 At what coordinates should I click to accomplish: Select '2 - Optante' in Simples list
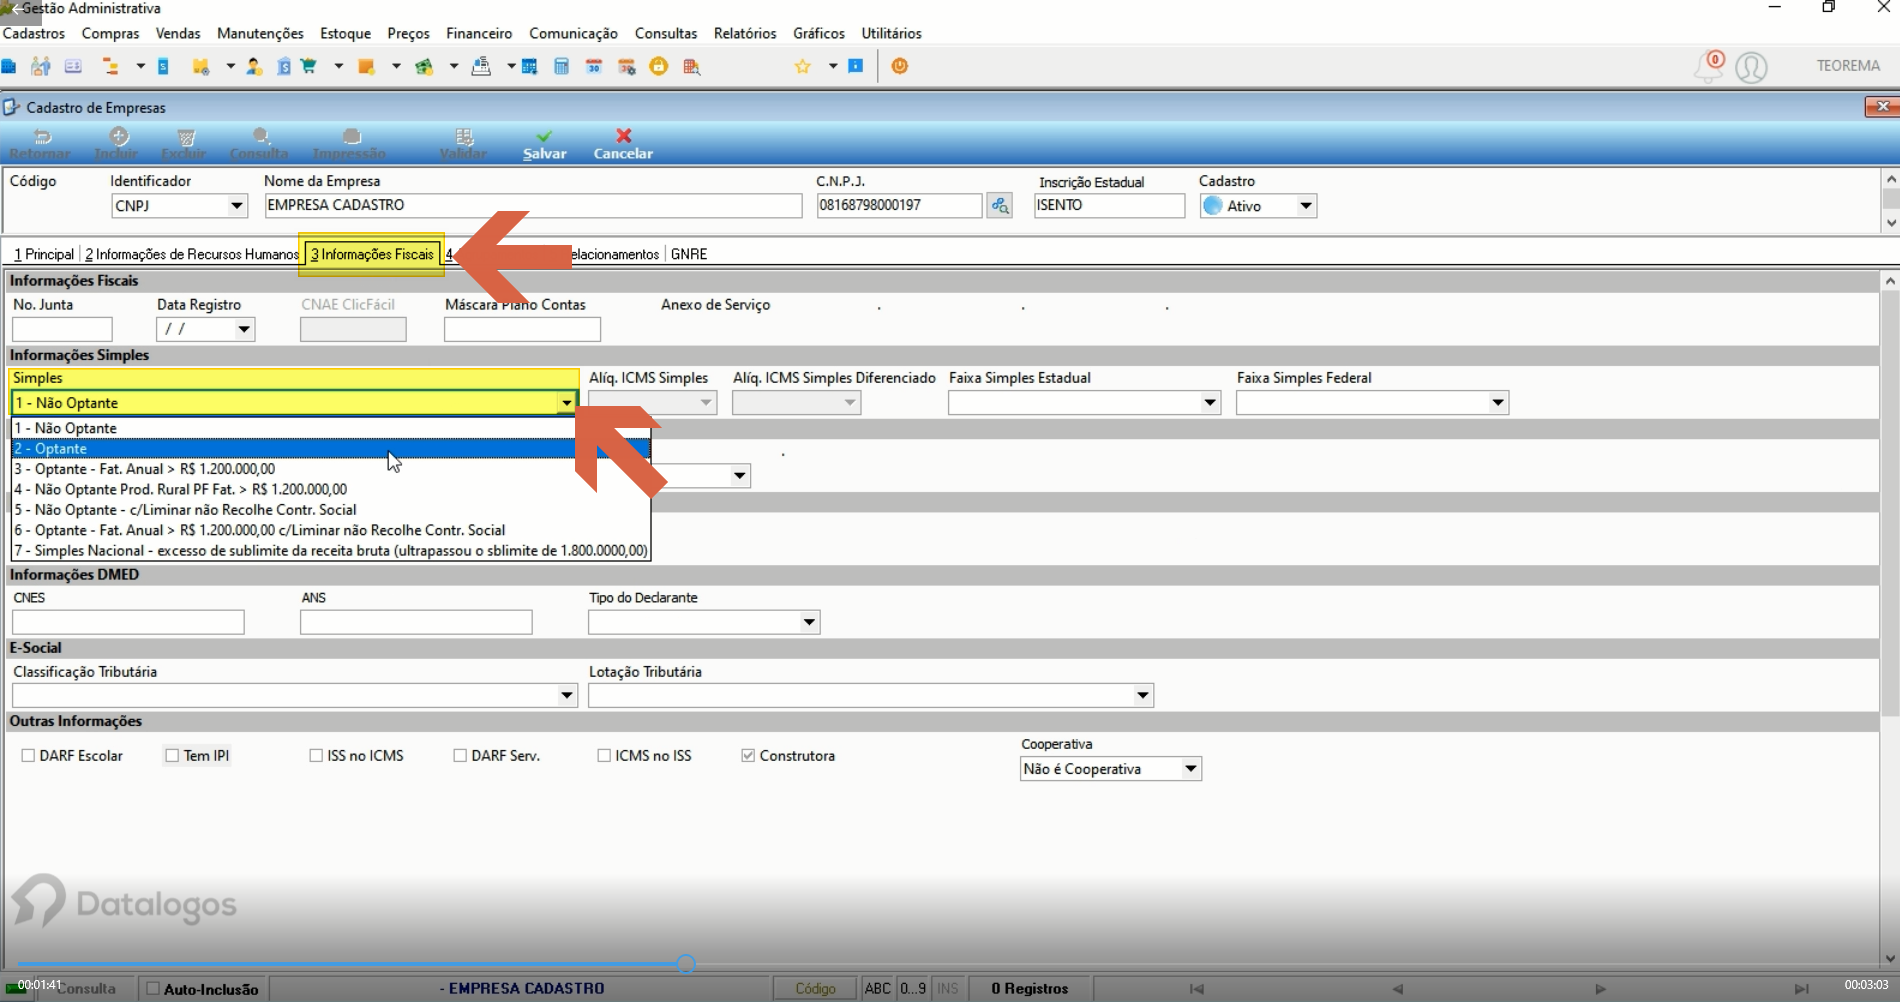[x=331, y=448]
